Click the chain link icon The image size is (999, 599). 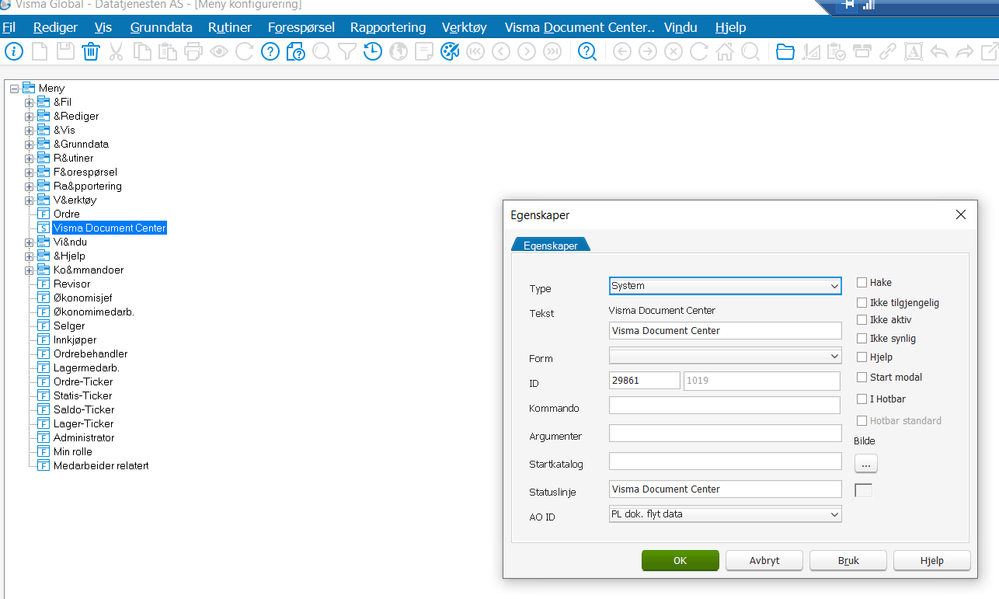tap(888, 52)
